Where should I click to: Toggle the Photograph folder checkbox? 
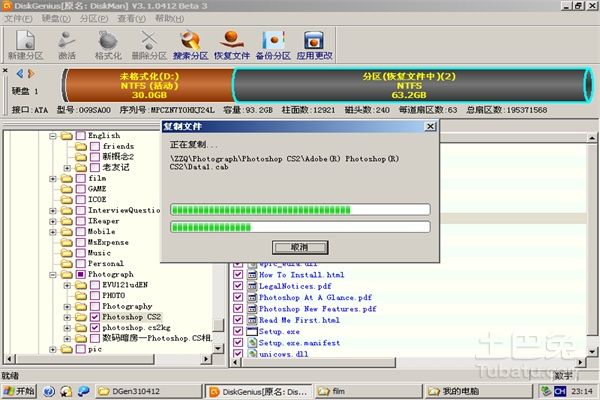tap(80, 274)
